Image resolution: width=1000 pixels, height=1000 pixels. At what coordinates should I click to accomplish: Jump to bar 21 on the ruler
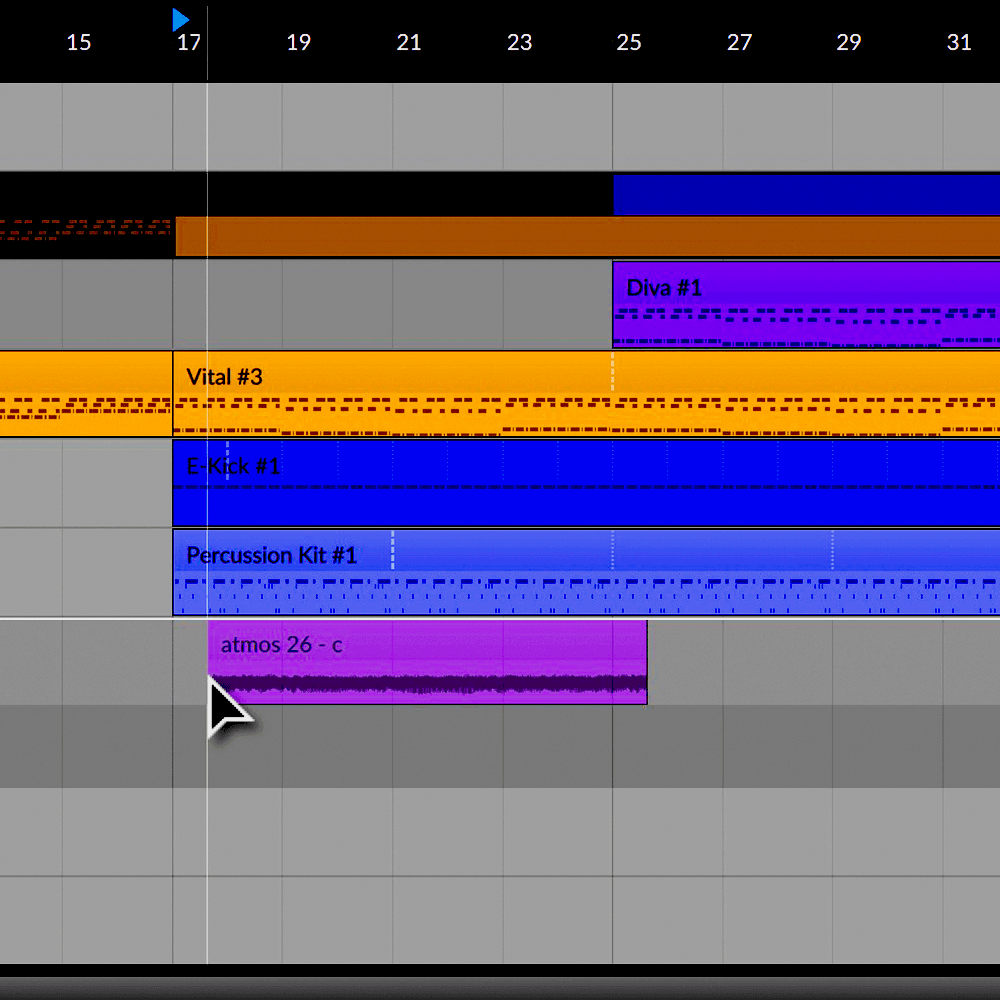[x=408, y=42]
